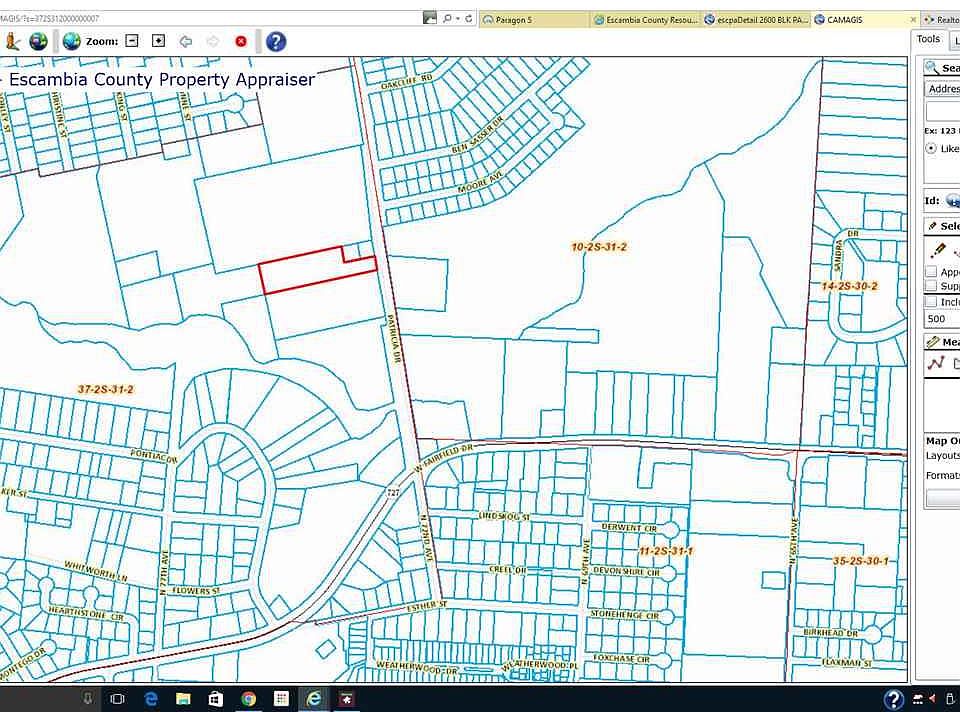The image size is (960, 712).
Task: Switch to Escambia County Resou... tab
Action: pos(645,20)
